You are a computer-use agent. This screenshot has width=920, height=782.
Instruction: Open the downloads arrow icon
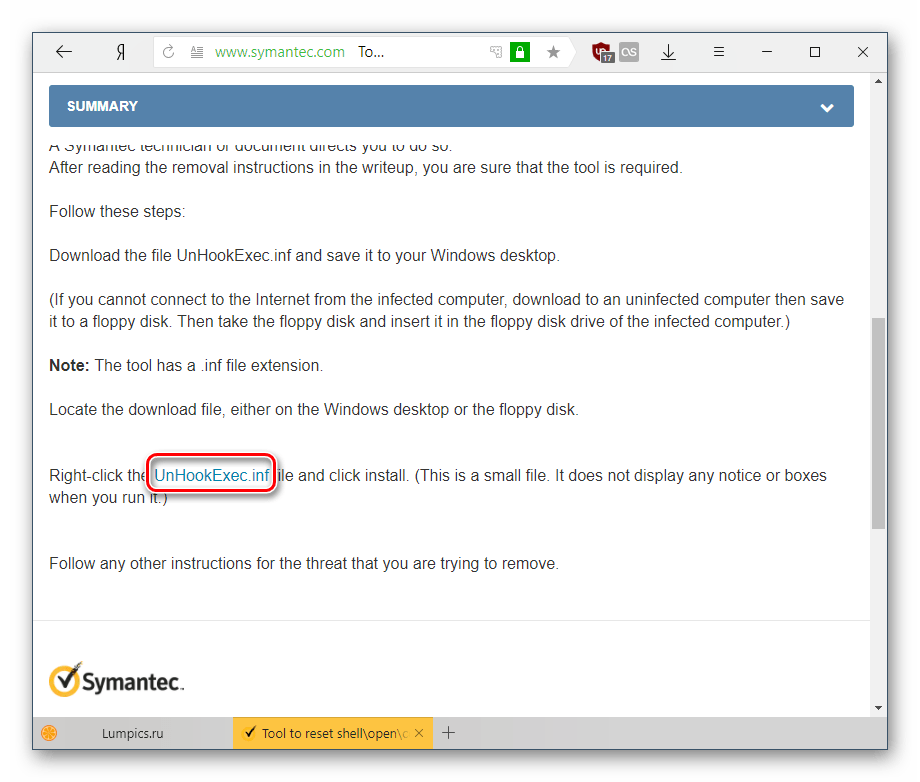click(669, 52)
